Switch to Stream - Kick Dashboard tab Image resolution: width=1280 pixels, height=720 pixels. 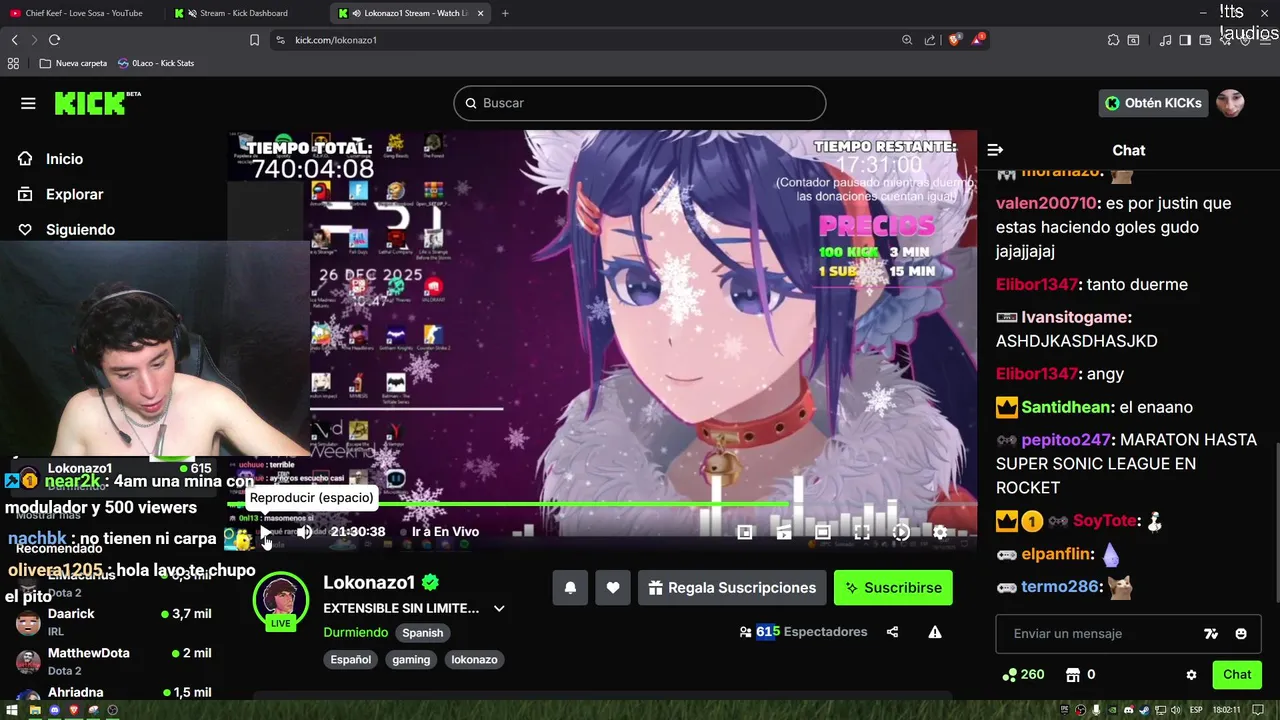(238, 13)
